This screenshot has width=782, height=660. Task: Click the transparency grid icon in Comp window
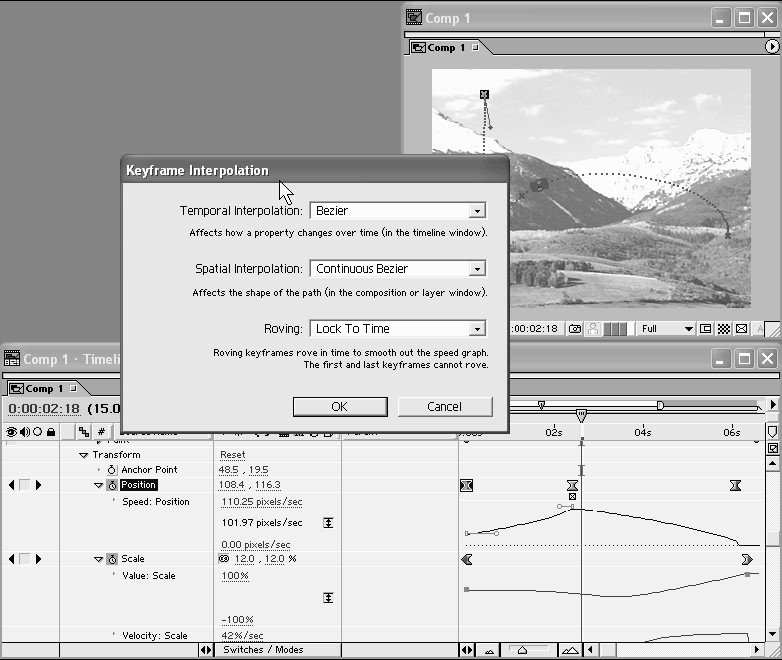[x=723, y=328]
